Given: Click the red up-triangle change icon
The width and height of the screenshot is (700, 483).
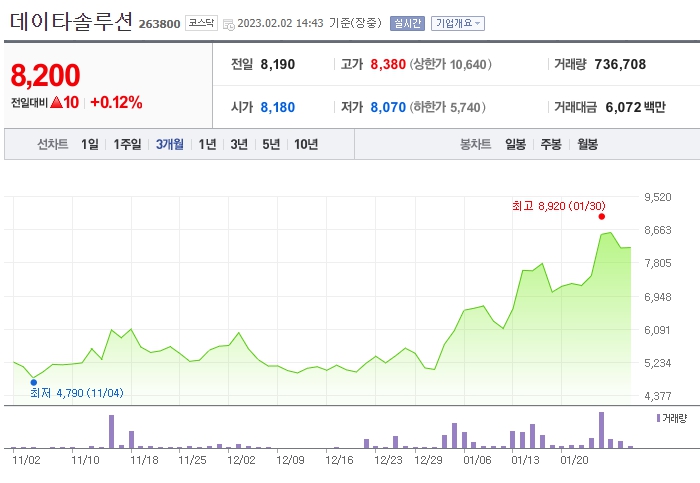Looking at the screenshot, I should pos(56,102).
